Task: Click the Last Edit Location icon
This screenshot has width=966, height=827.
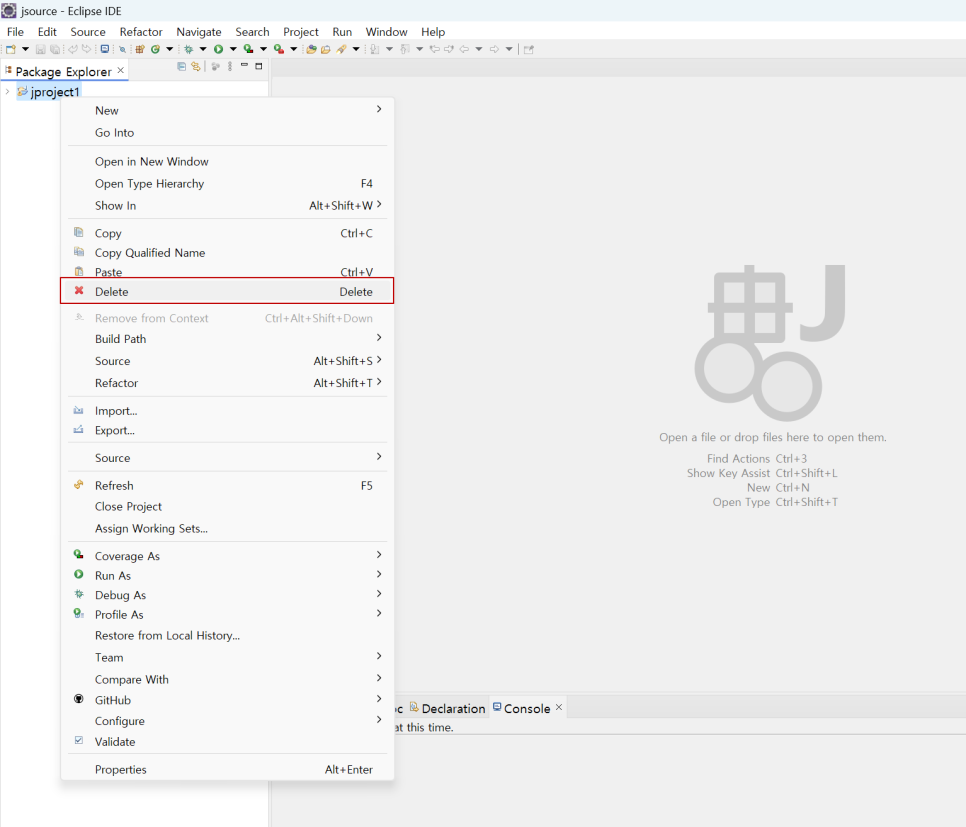Action: [434, 49]
